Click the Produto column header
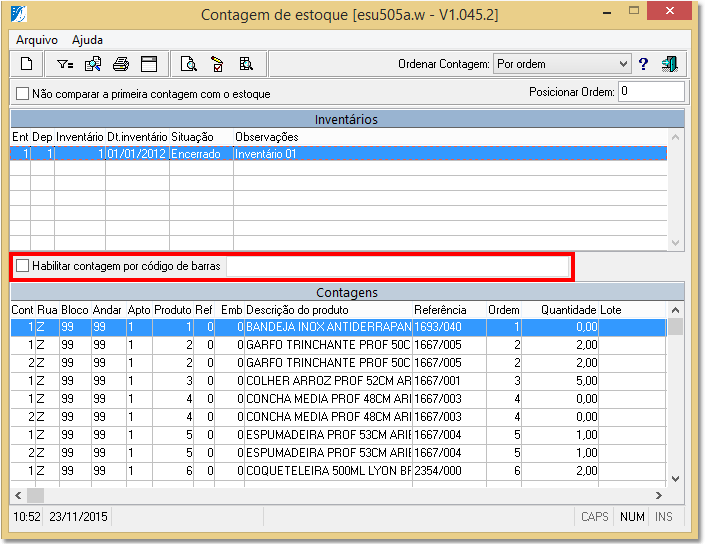Screen dimensions: 705x546 pyautogui.click(x=173, y=310)
